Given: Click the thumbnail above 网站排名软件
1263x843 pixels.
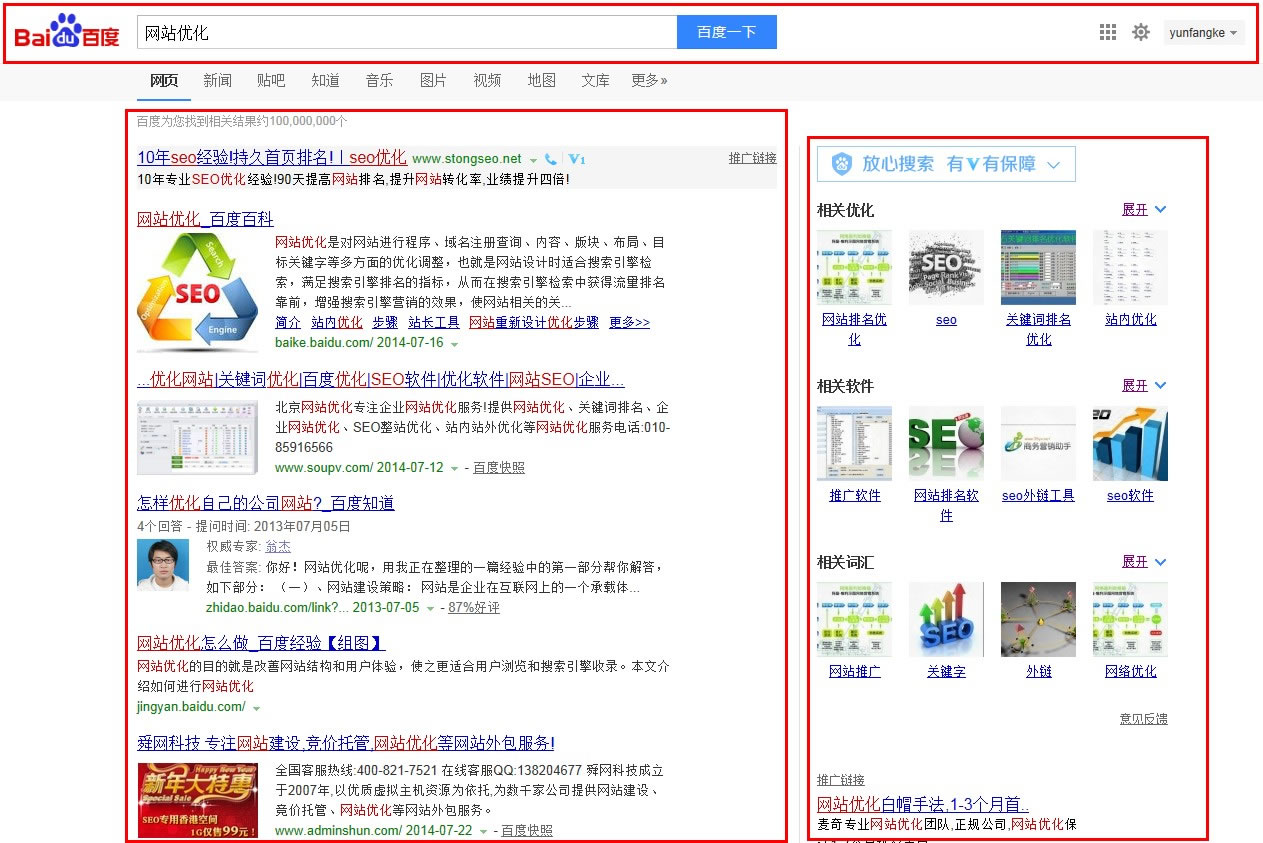Looking at the screenshot, I should pyautogui.click(x=946, y=443).
